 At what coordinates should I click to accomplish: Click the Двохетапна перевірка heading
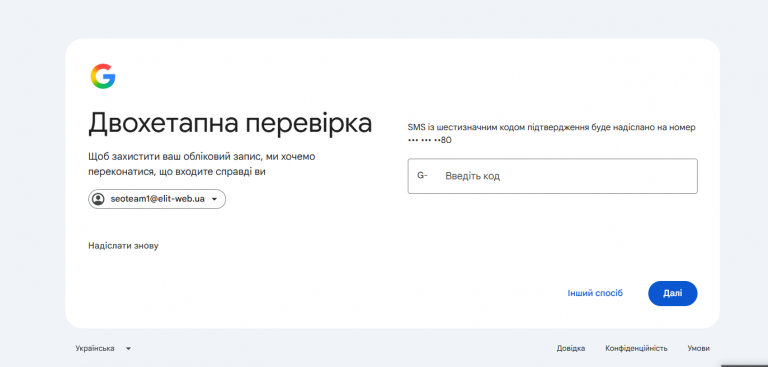click(230, 123)
